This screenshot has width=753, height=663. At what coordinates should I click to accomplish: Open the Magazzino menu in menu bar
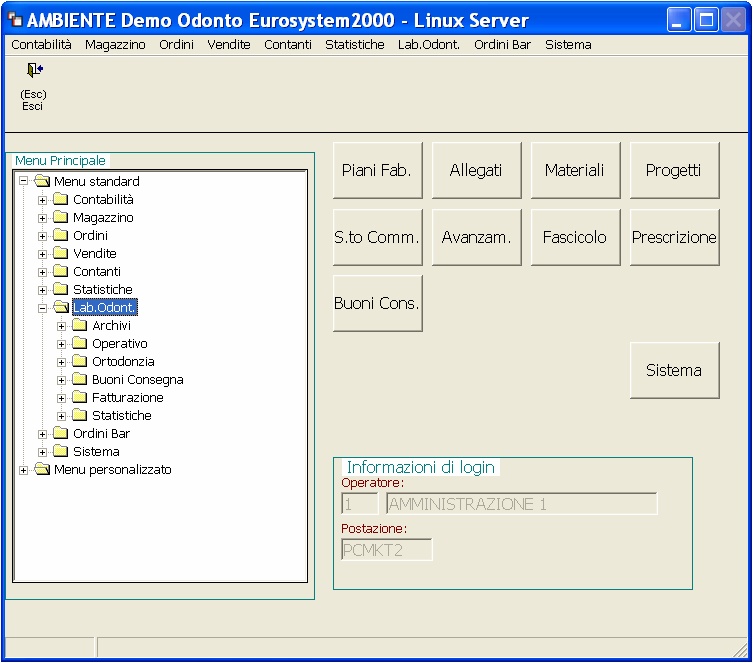click(x=115, y=45)
